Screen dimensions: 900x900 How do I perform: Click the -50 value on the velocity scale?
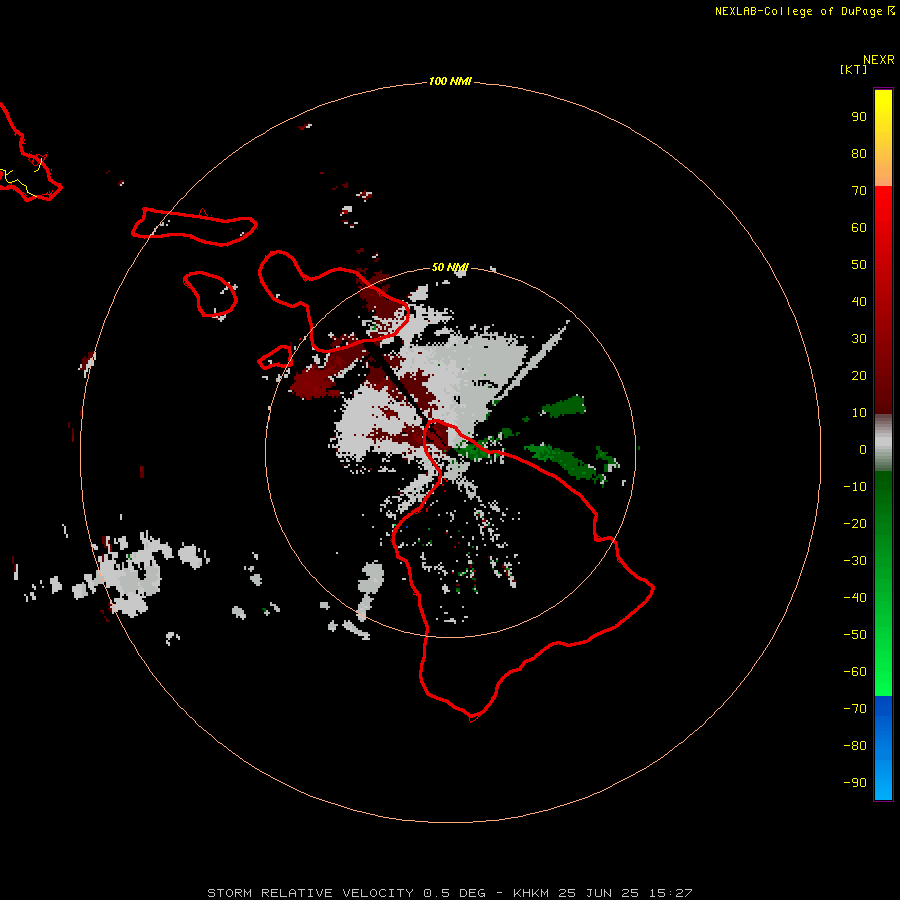[x=855, y=635]
